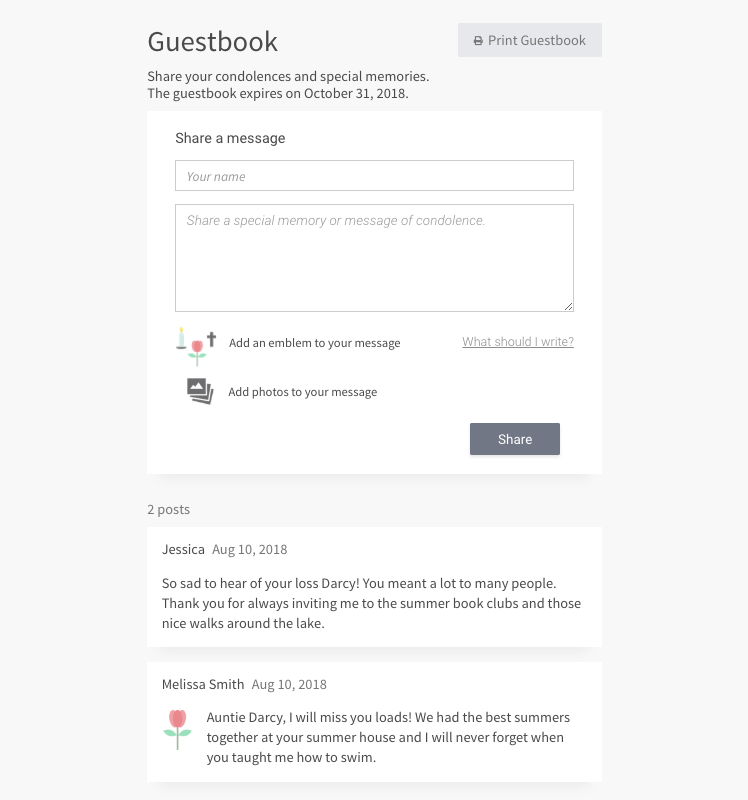This screenshot has height=800, width=748.
Task: Click Jessica's post date Aug 10, 2018
Action: click(x=250, y=549)
